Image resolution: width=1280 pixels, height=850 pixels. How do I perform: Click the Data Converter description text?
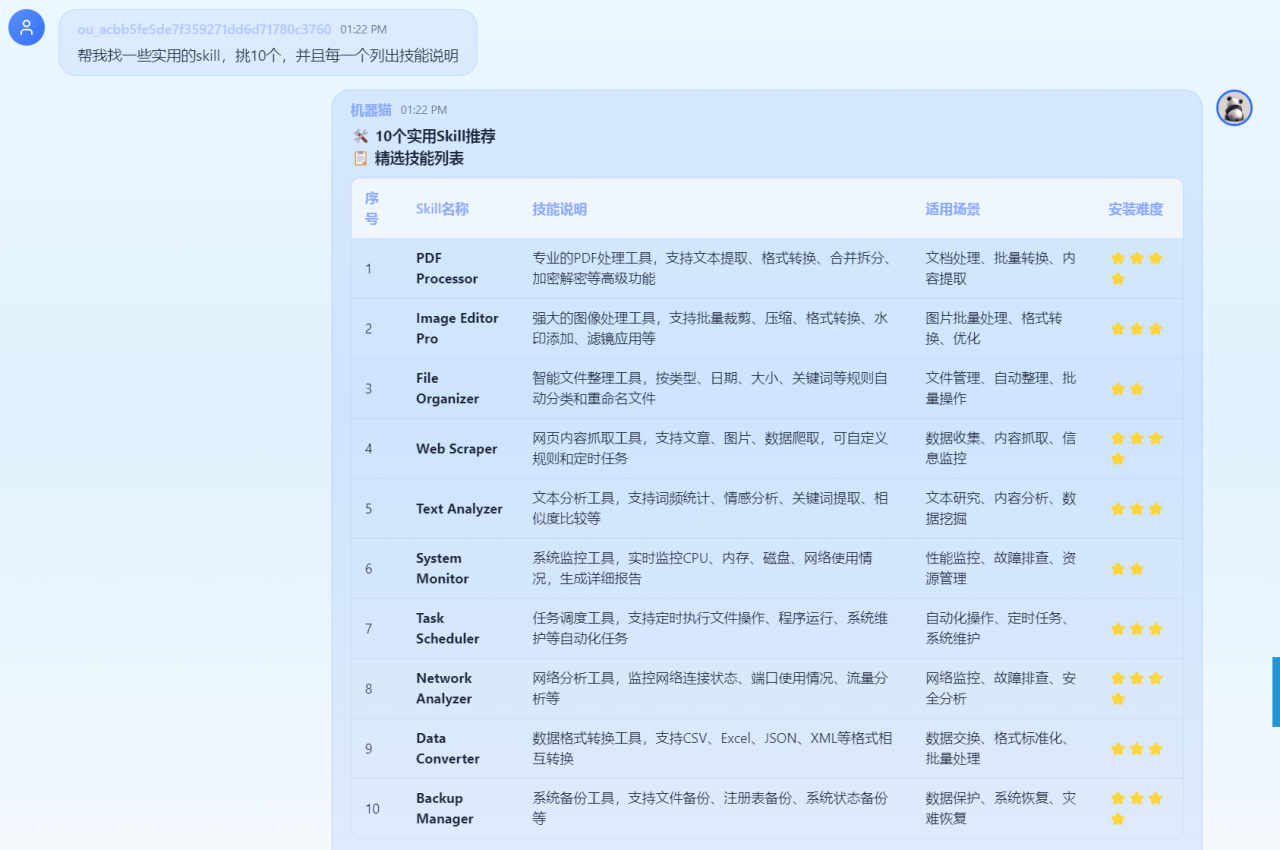[712, 748]
